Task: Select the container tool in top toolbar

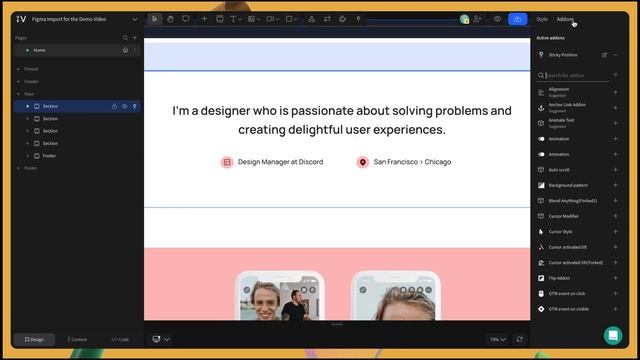Action: click(x=220, y=19)
